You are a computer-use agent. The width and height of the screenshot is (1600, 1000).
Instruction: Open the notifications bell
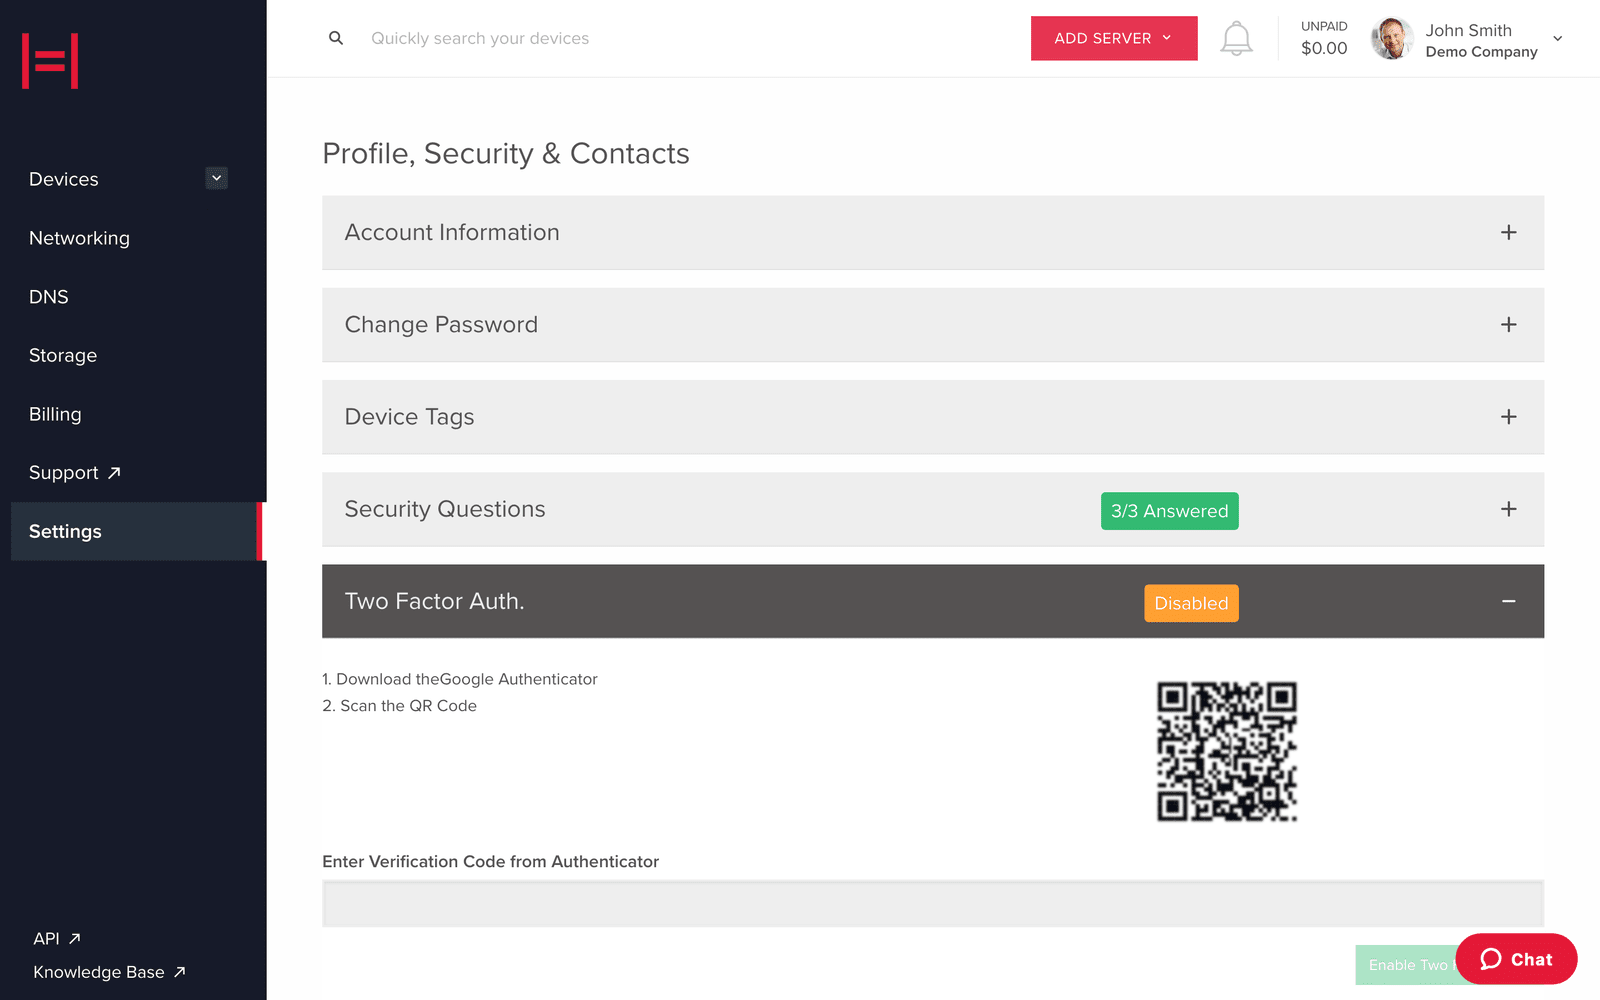pos(1236,39)
